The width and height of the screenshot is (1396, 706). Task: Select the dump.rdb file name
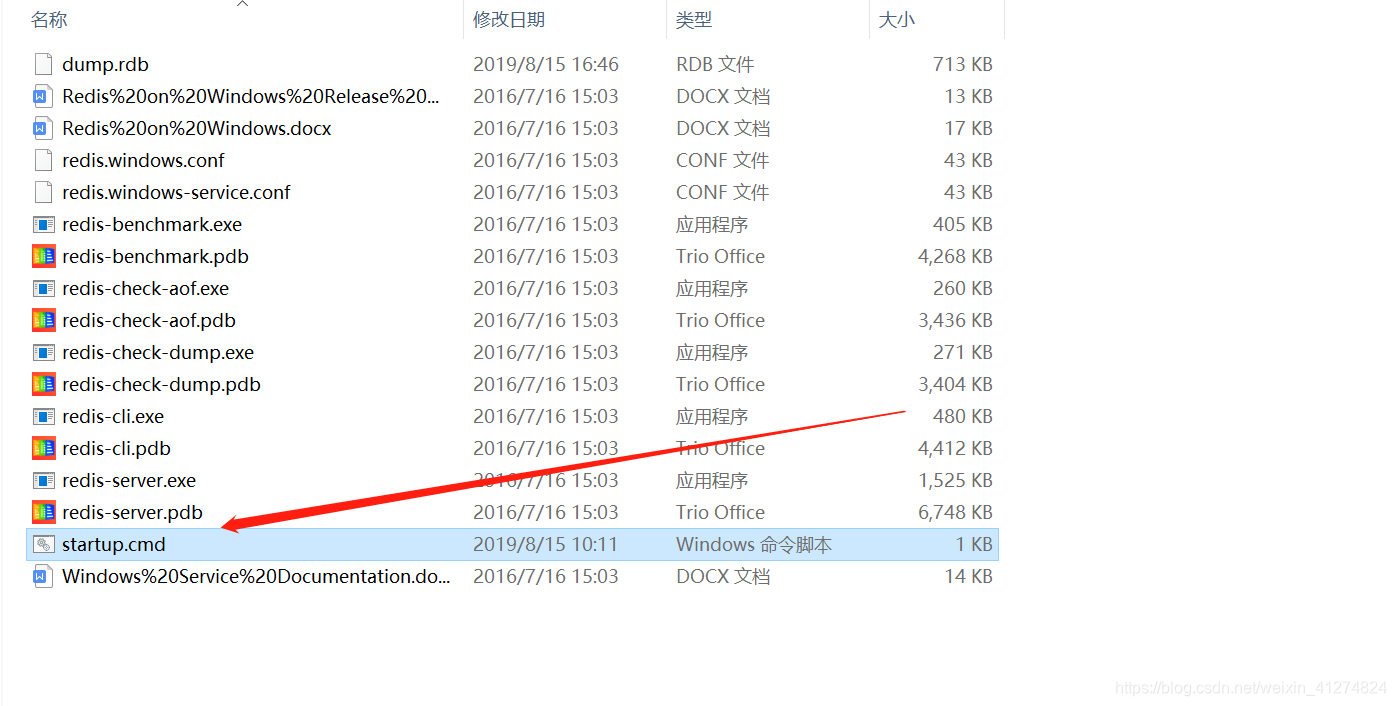click(105, 65)
